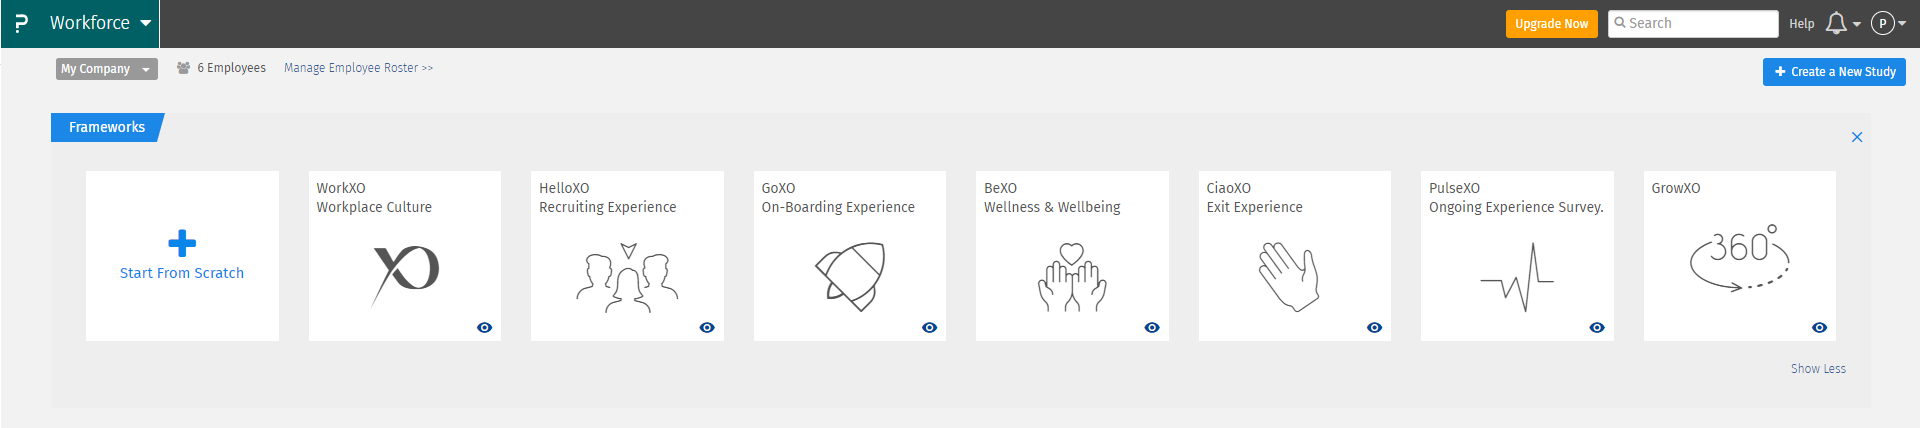Click the Upgrade Now button
The width and height of the screenshot is (1920, 428).
[1551, 24]
